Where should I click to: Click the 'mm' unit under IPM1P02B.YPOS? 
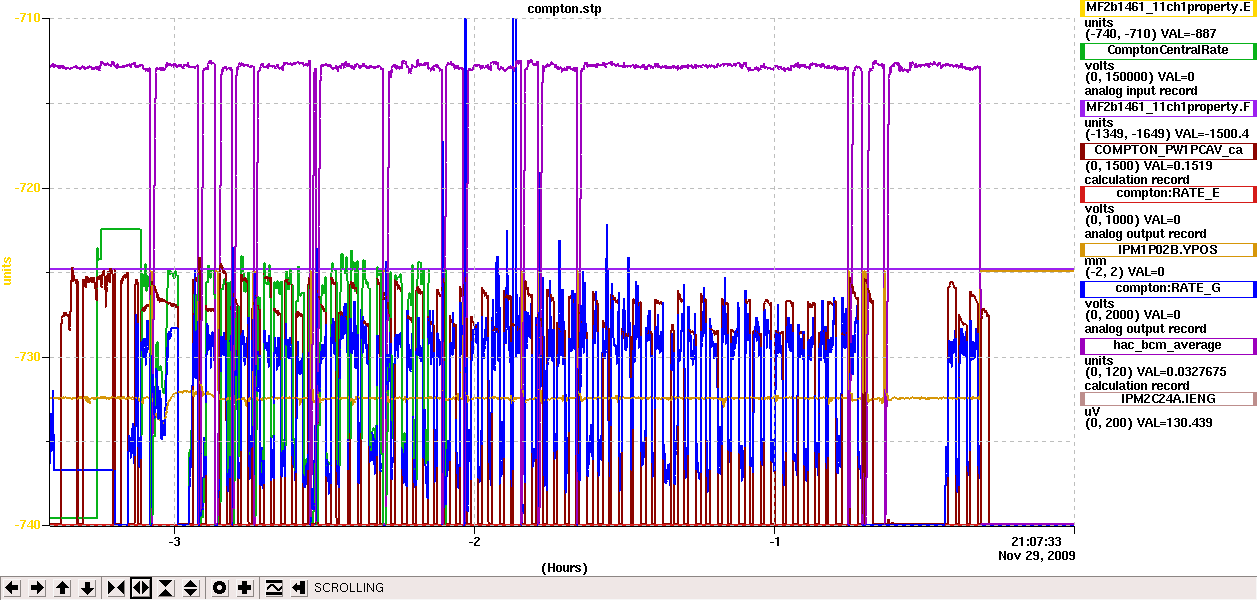pyautogui.click(x=1094, y=260)
